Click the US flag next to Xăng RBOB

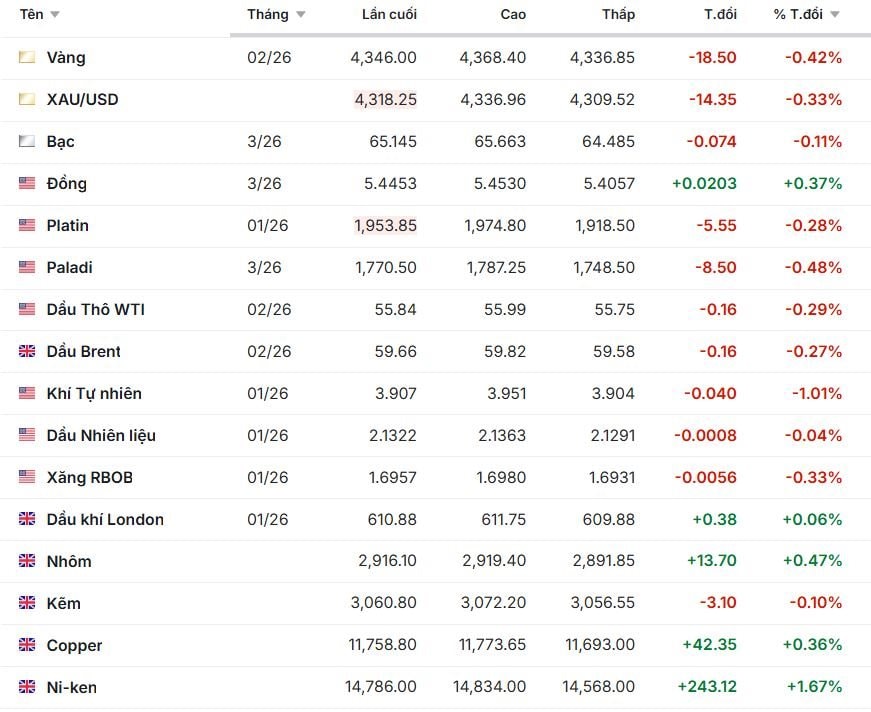click(x=27, y=478)
